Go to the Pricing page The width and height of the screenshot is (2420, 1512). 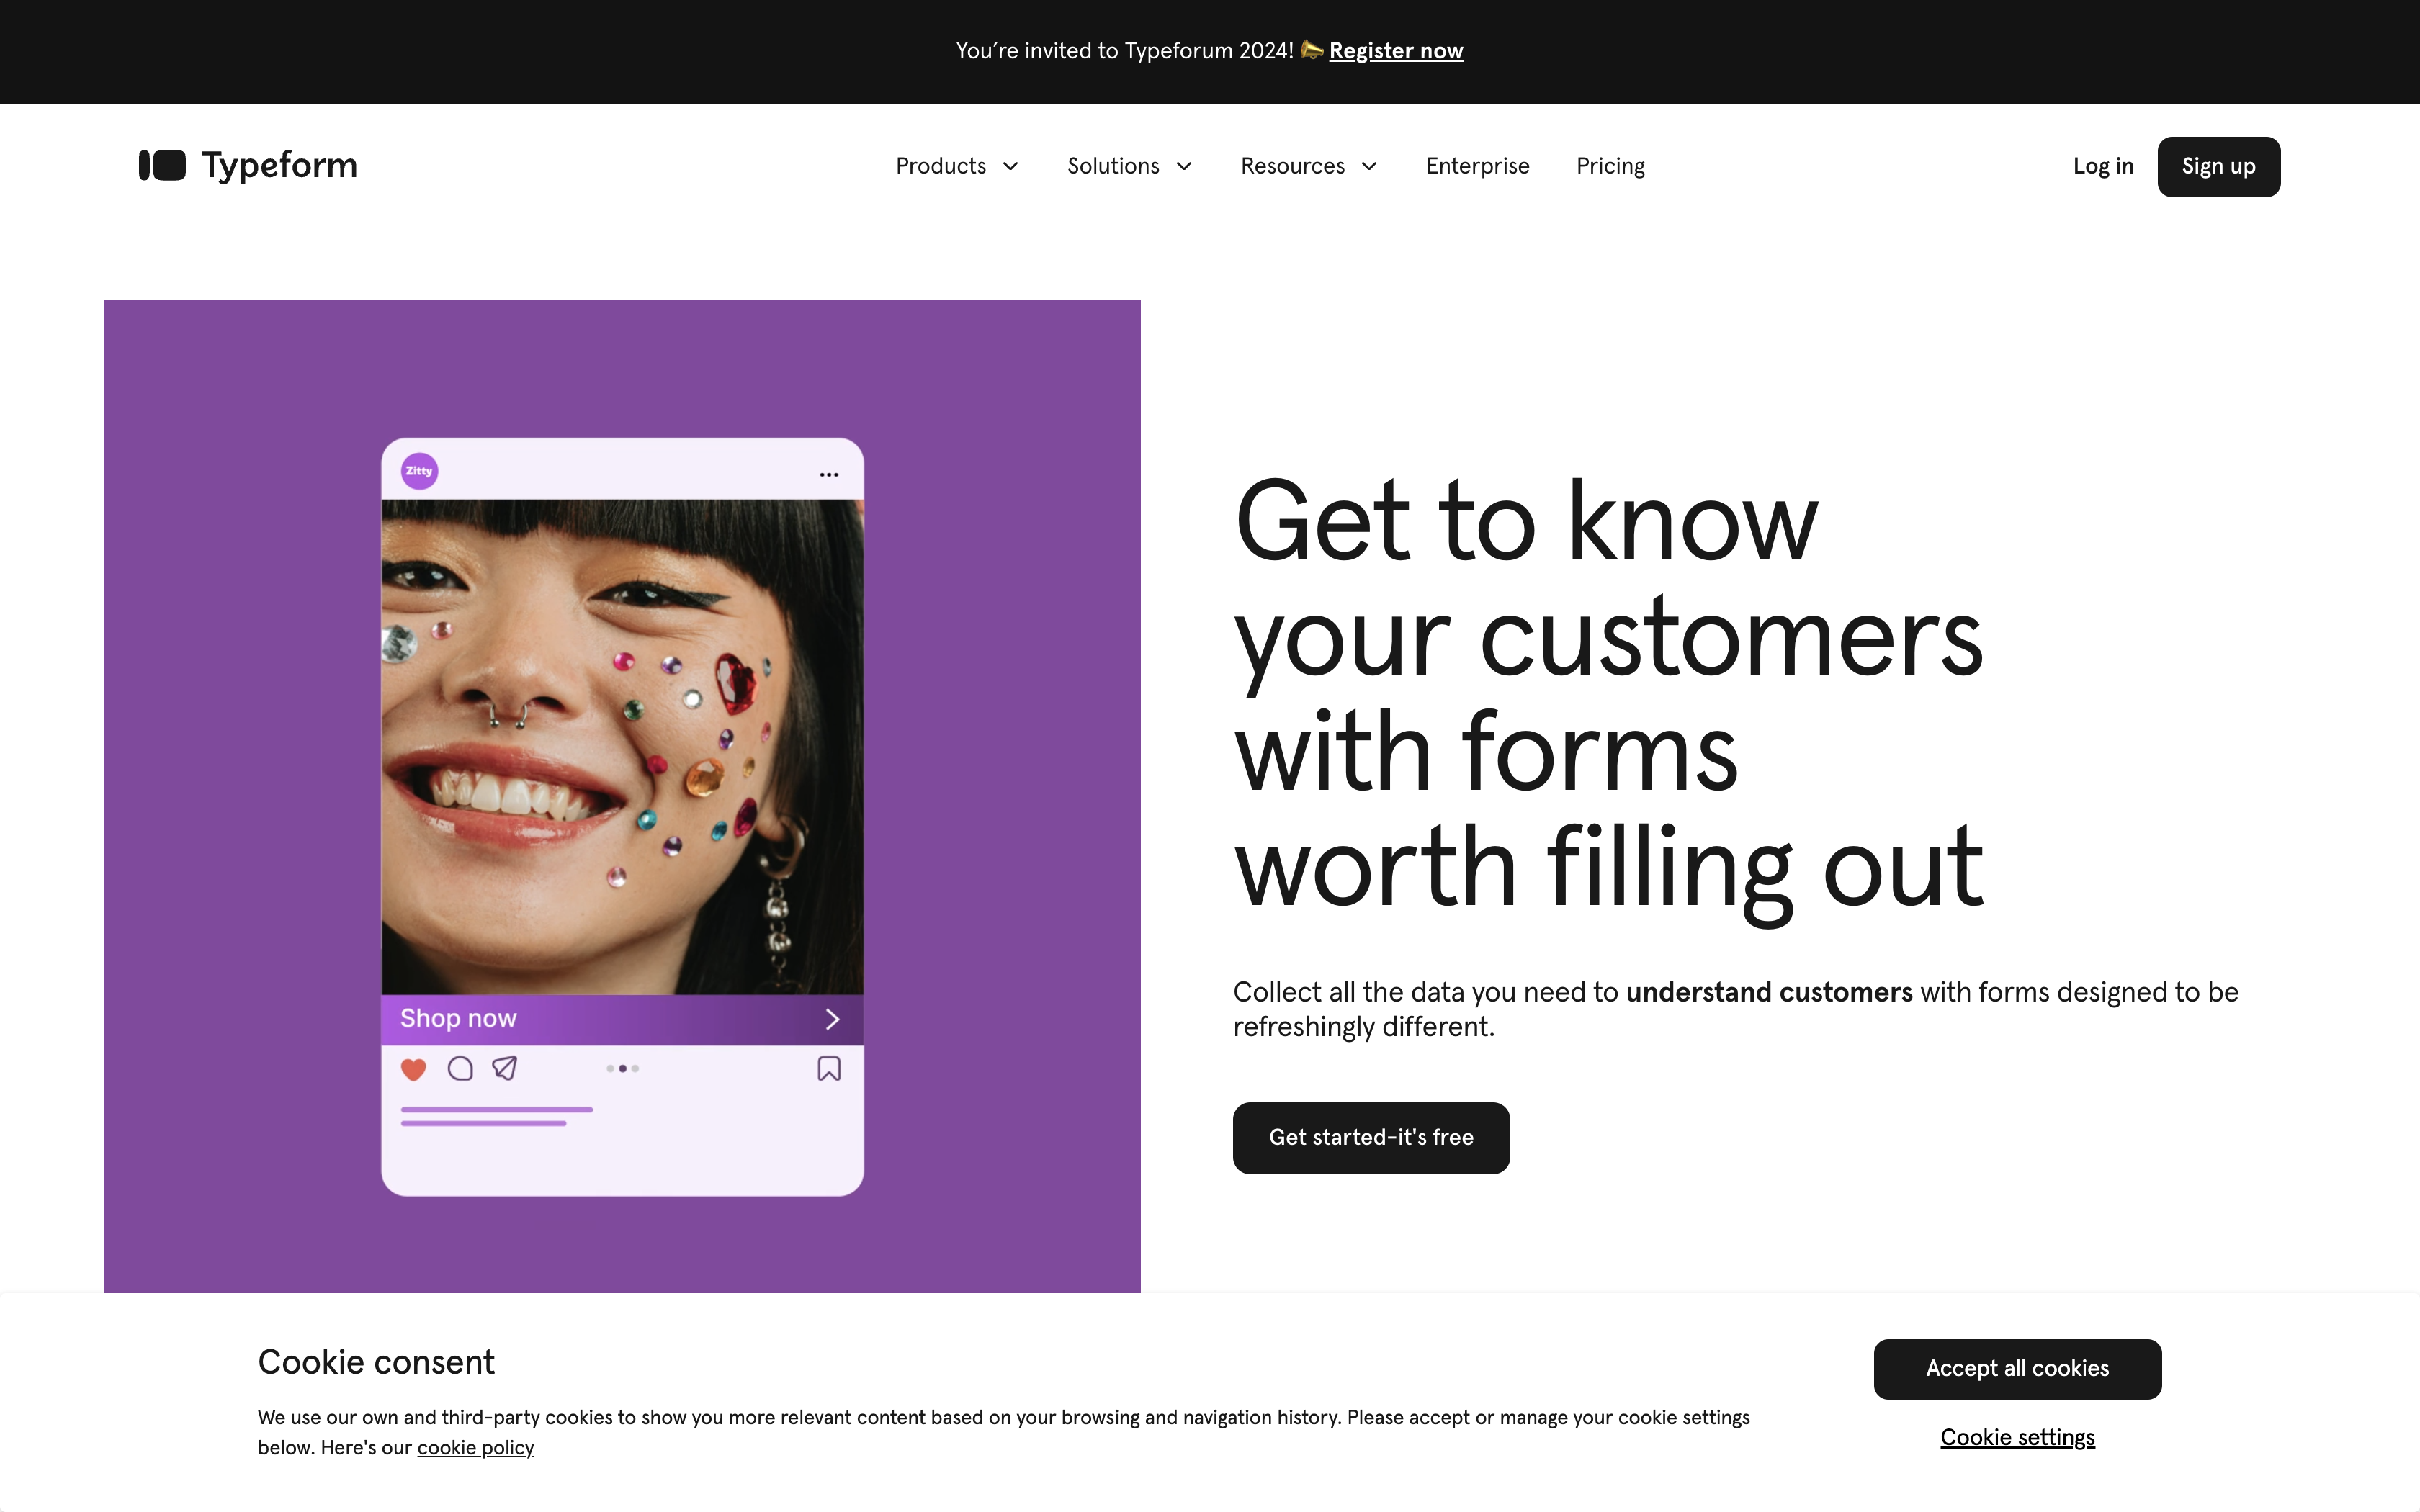coord(1610,166)
